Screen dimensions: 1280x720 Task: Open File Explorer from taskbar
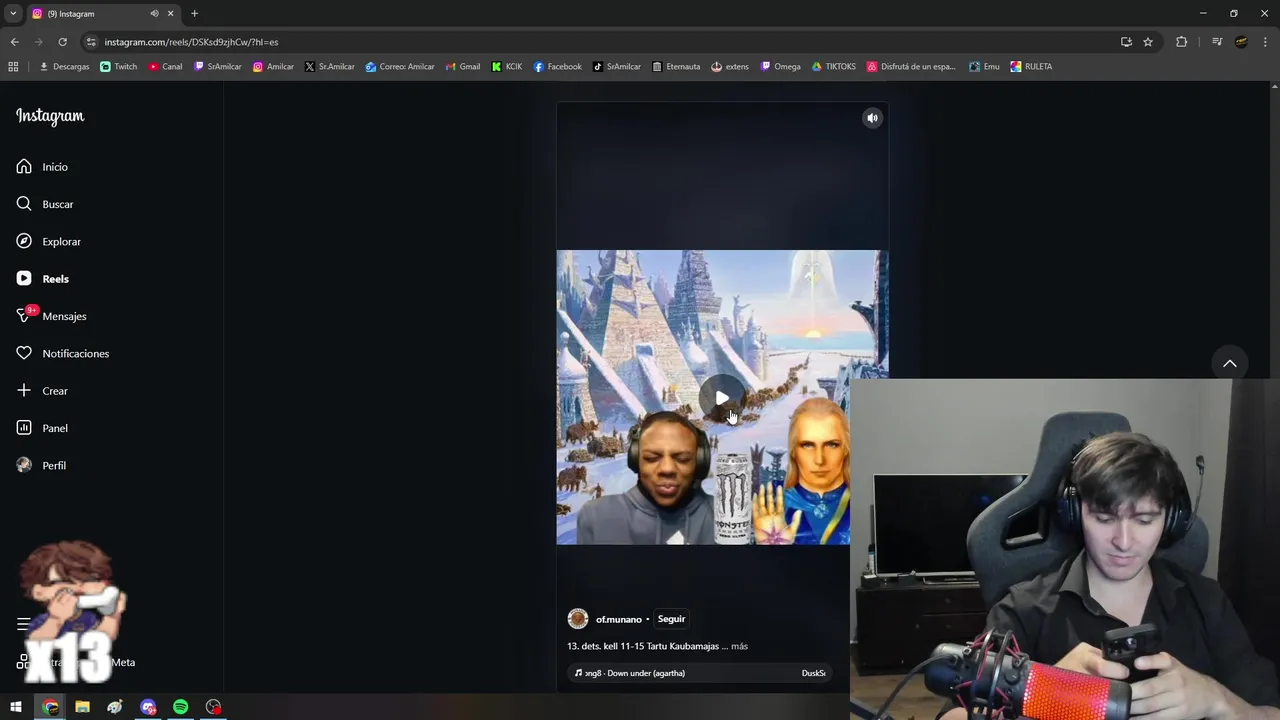[x=82, y=707]
